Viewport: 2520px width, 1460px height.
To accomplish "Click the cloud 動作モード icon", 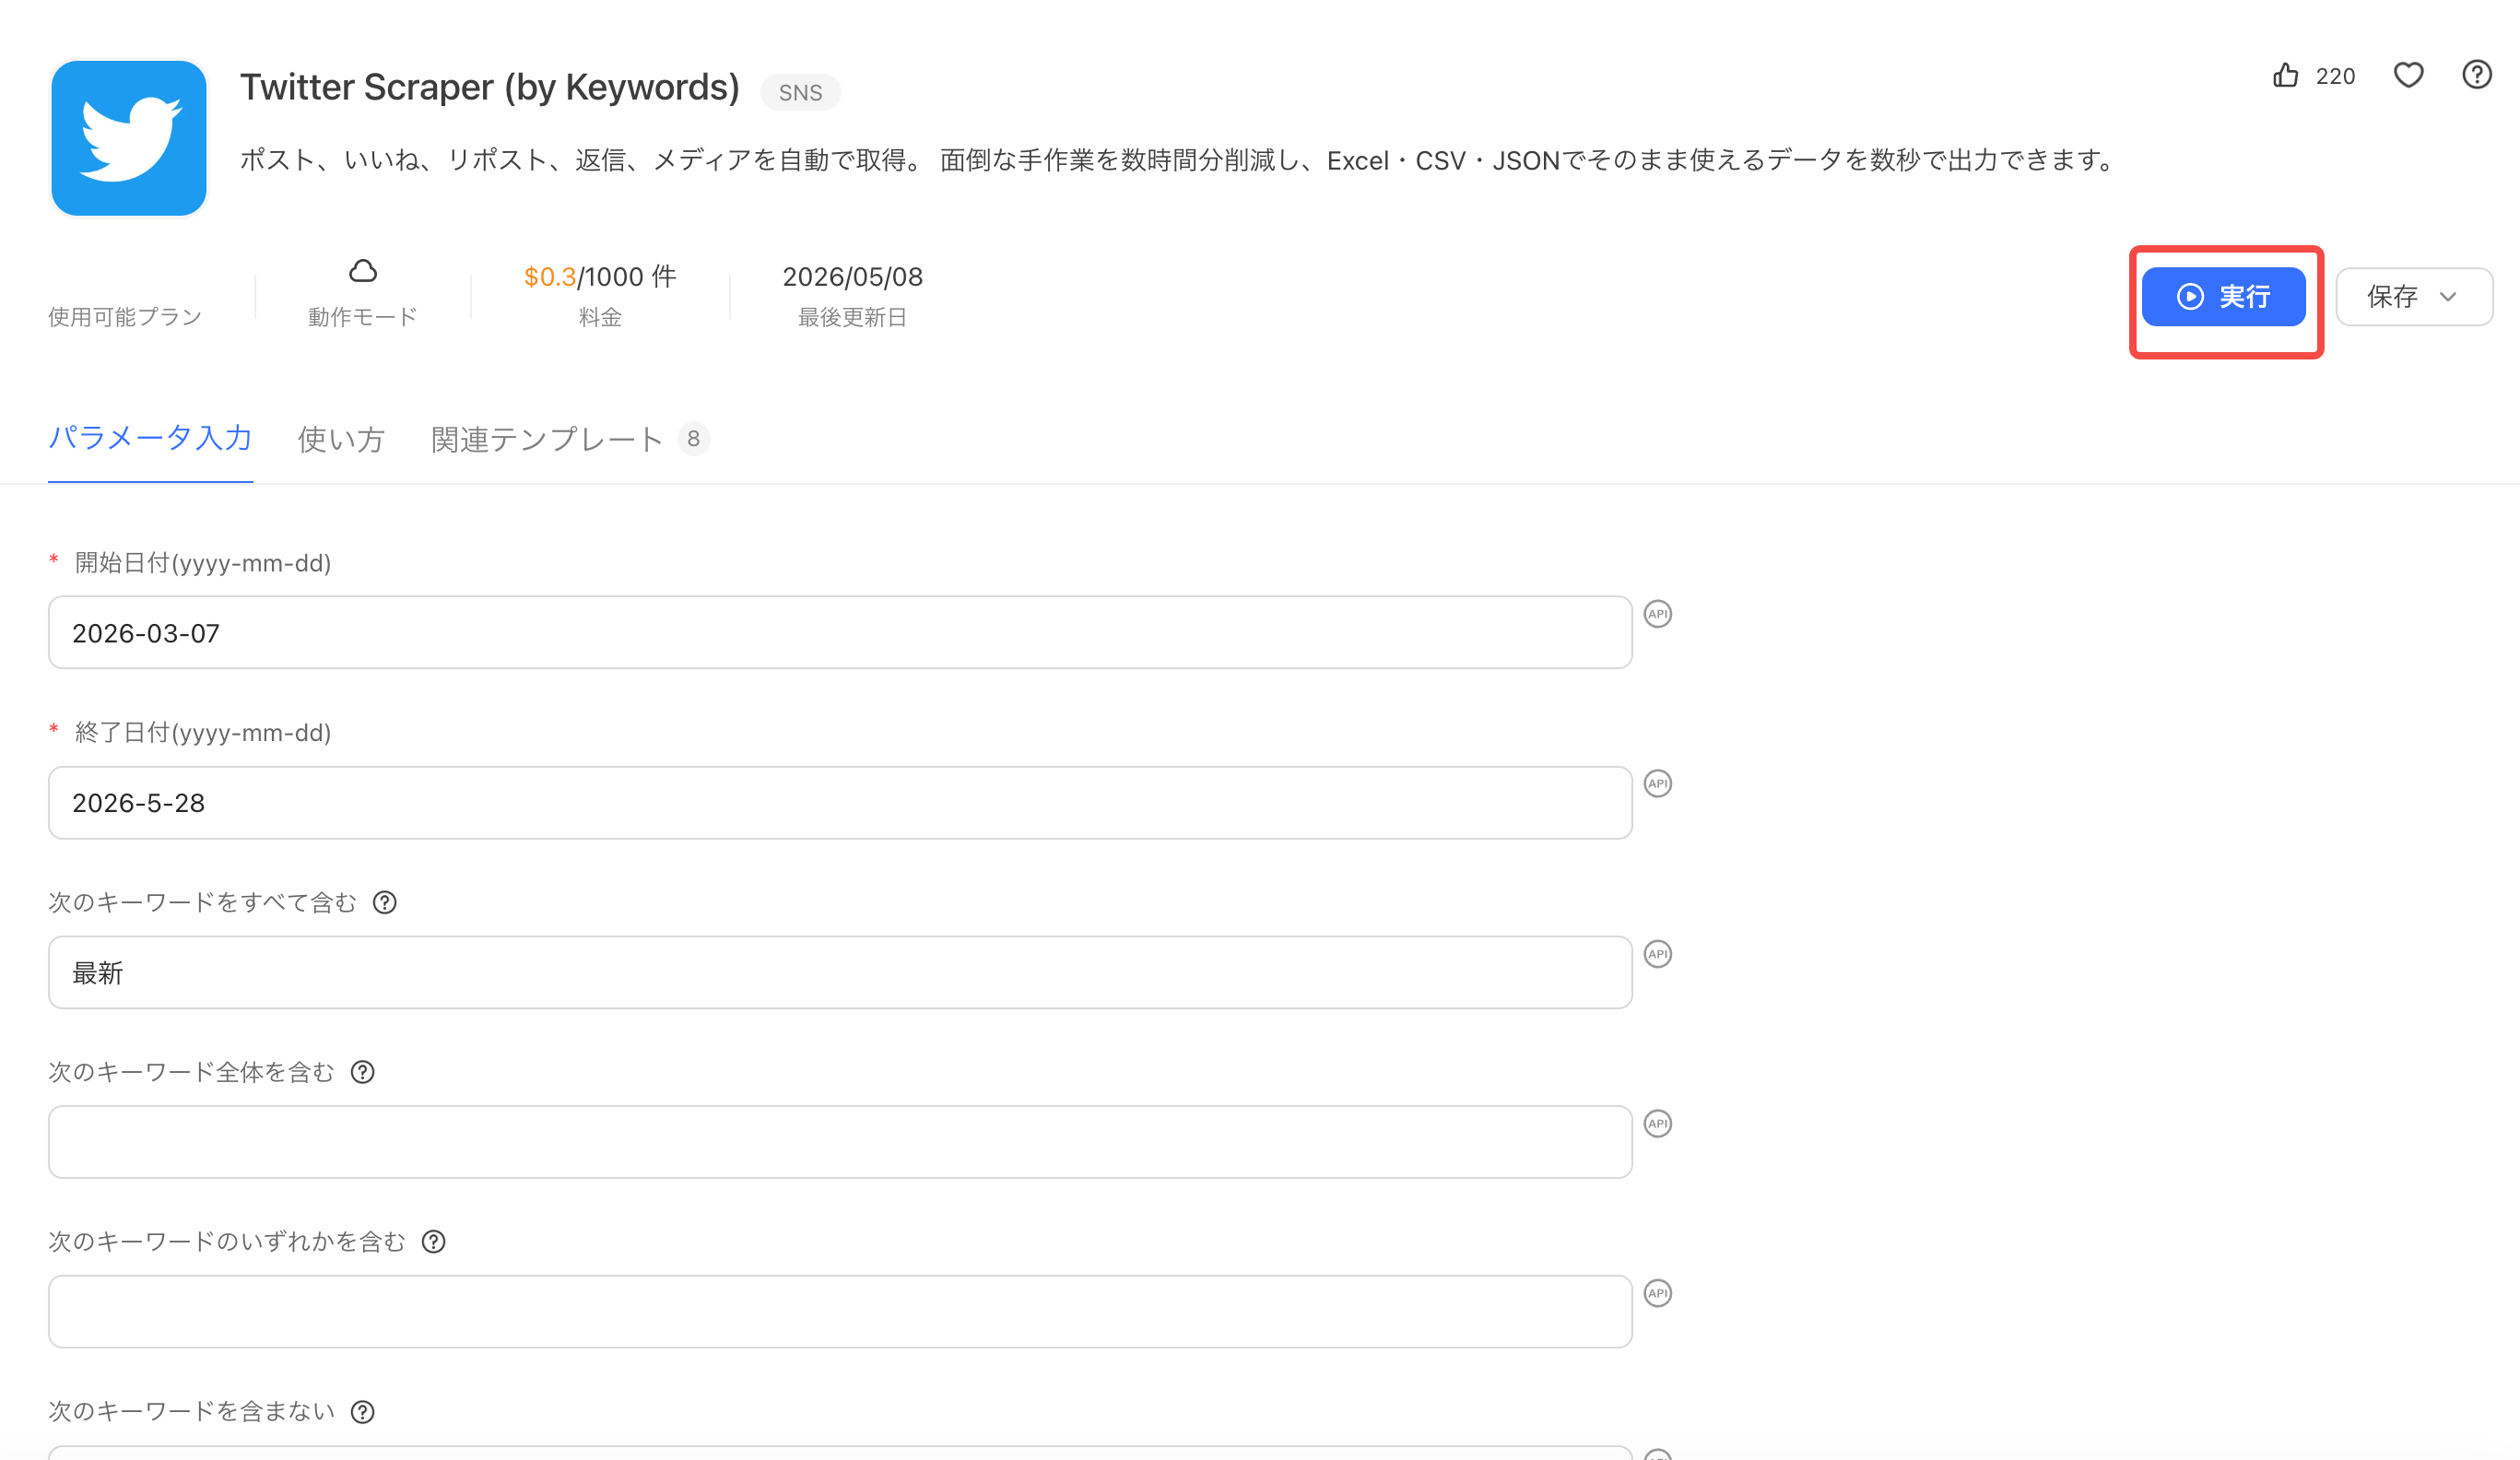I will tap(363, 271).
